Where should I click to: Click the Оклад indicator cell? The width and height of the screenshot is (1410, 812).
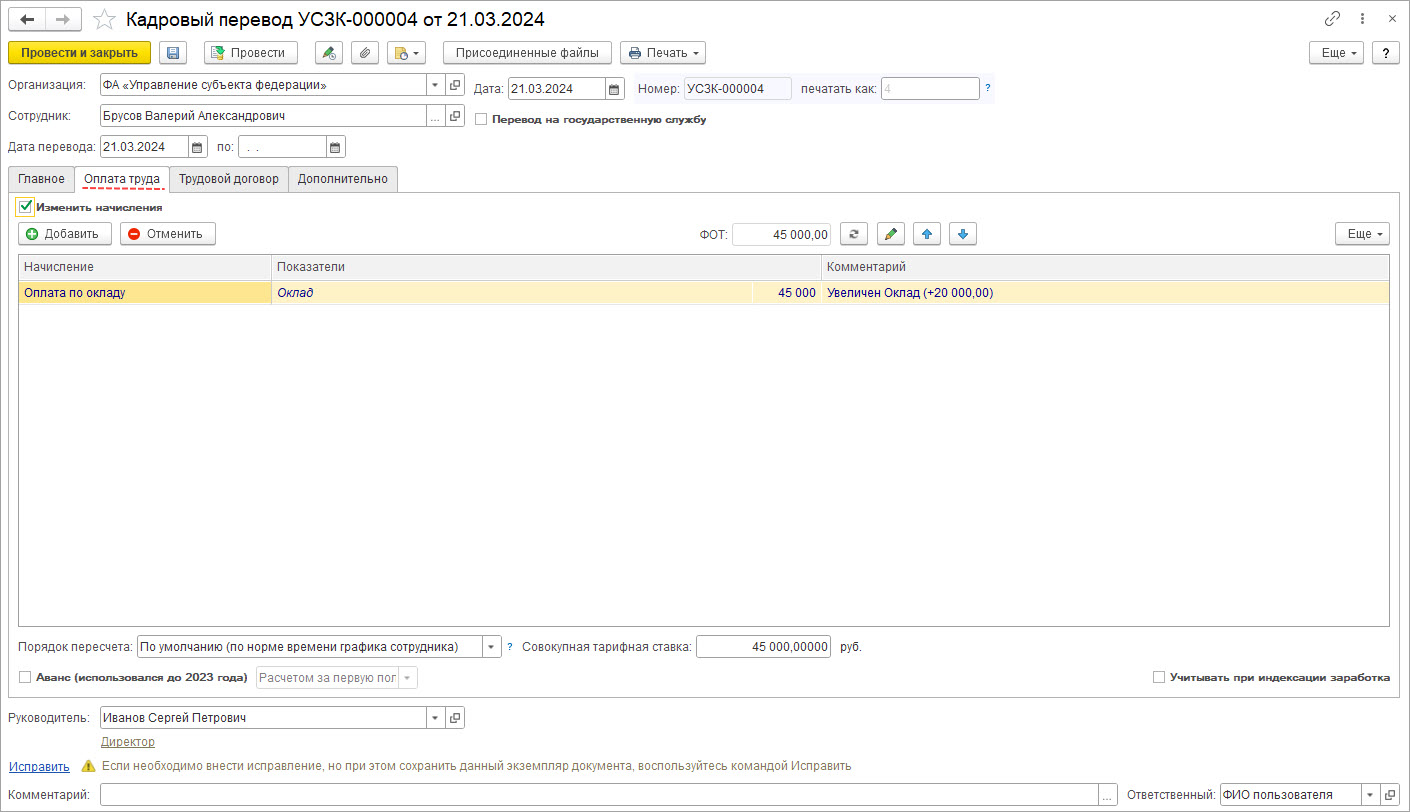tap(512, 293)
